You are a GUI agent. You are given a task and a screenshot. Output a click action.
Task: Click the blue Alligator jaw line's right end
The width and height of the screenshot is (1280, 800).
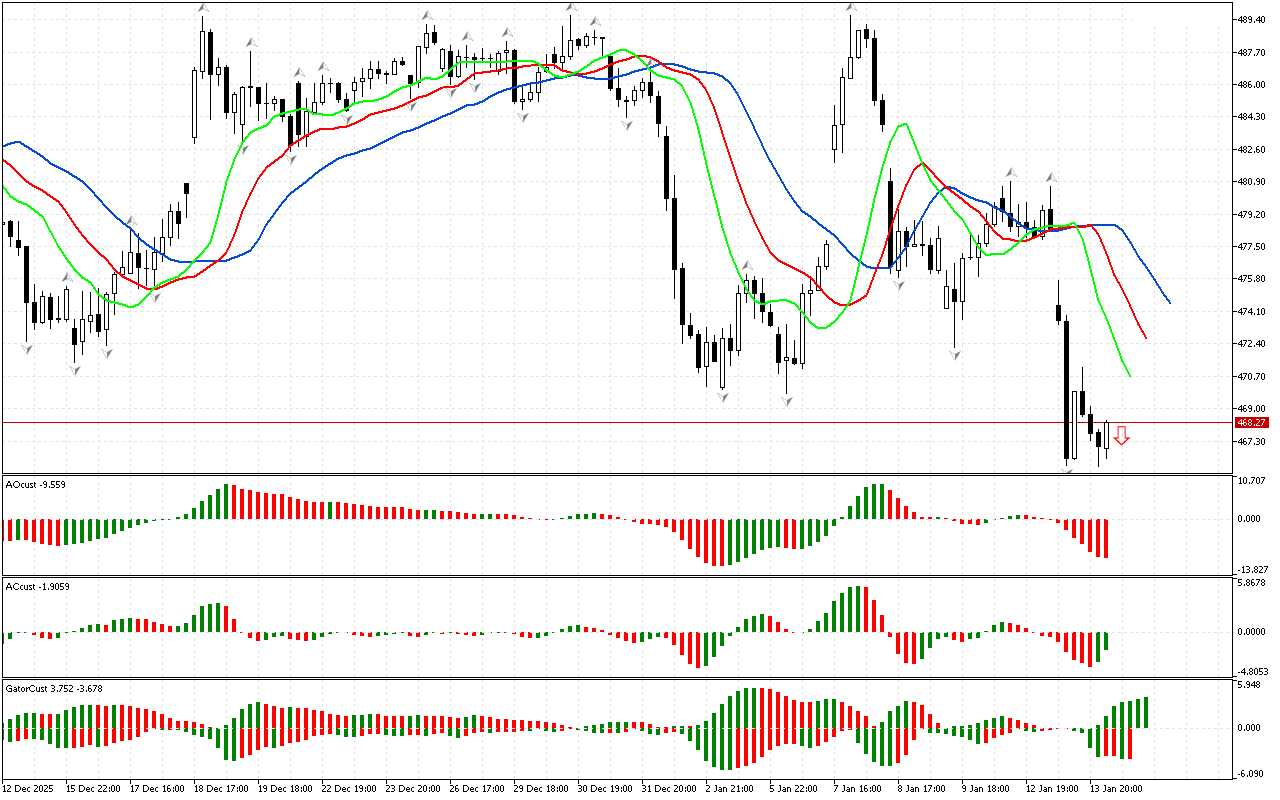tap(1168, 301)
